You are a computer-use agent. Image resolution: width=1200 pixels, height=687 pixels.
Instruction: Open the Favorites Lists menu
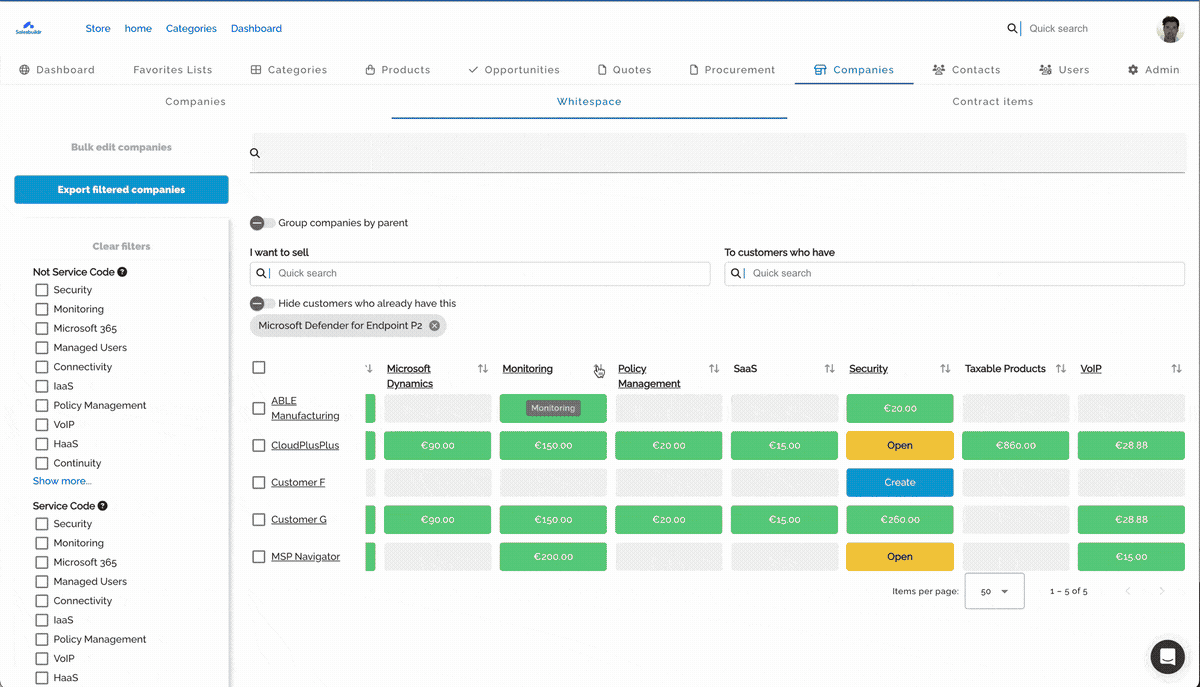(172, 70)
